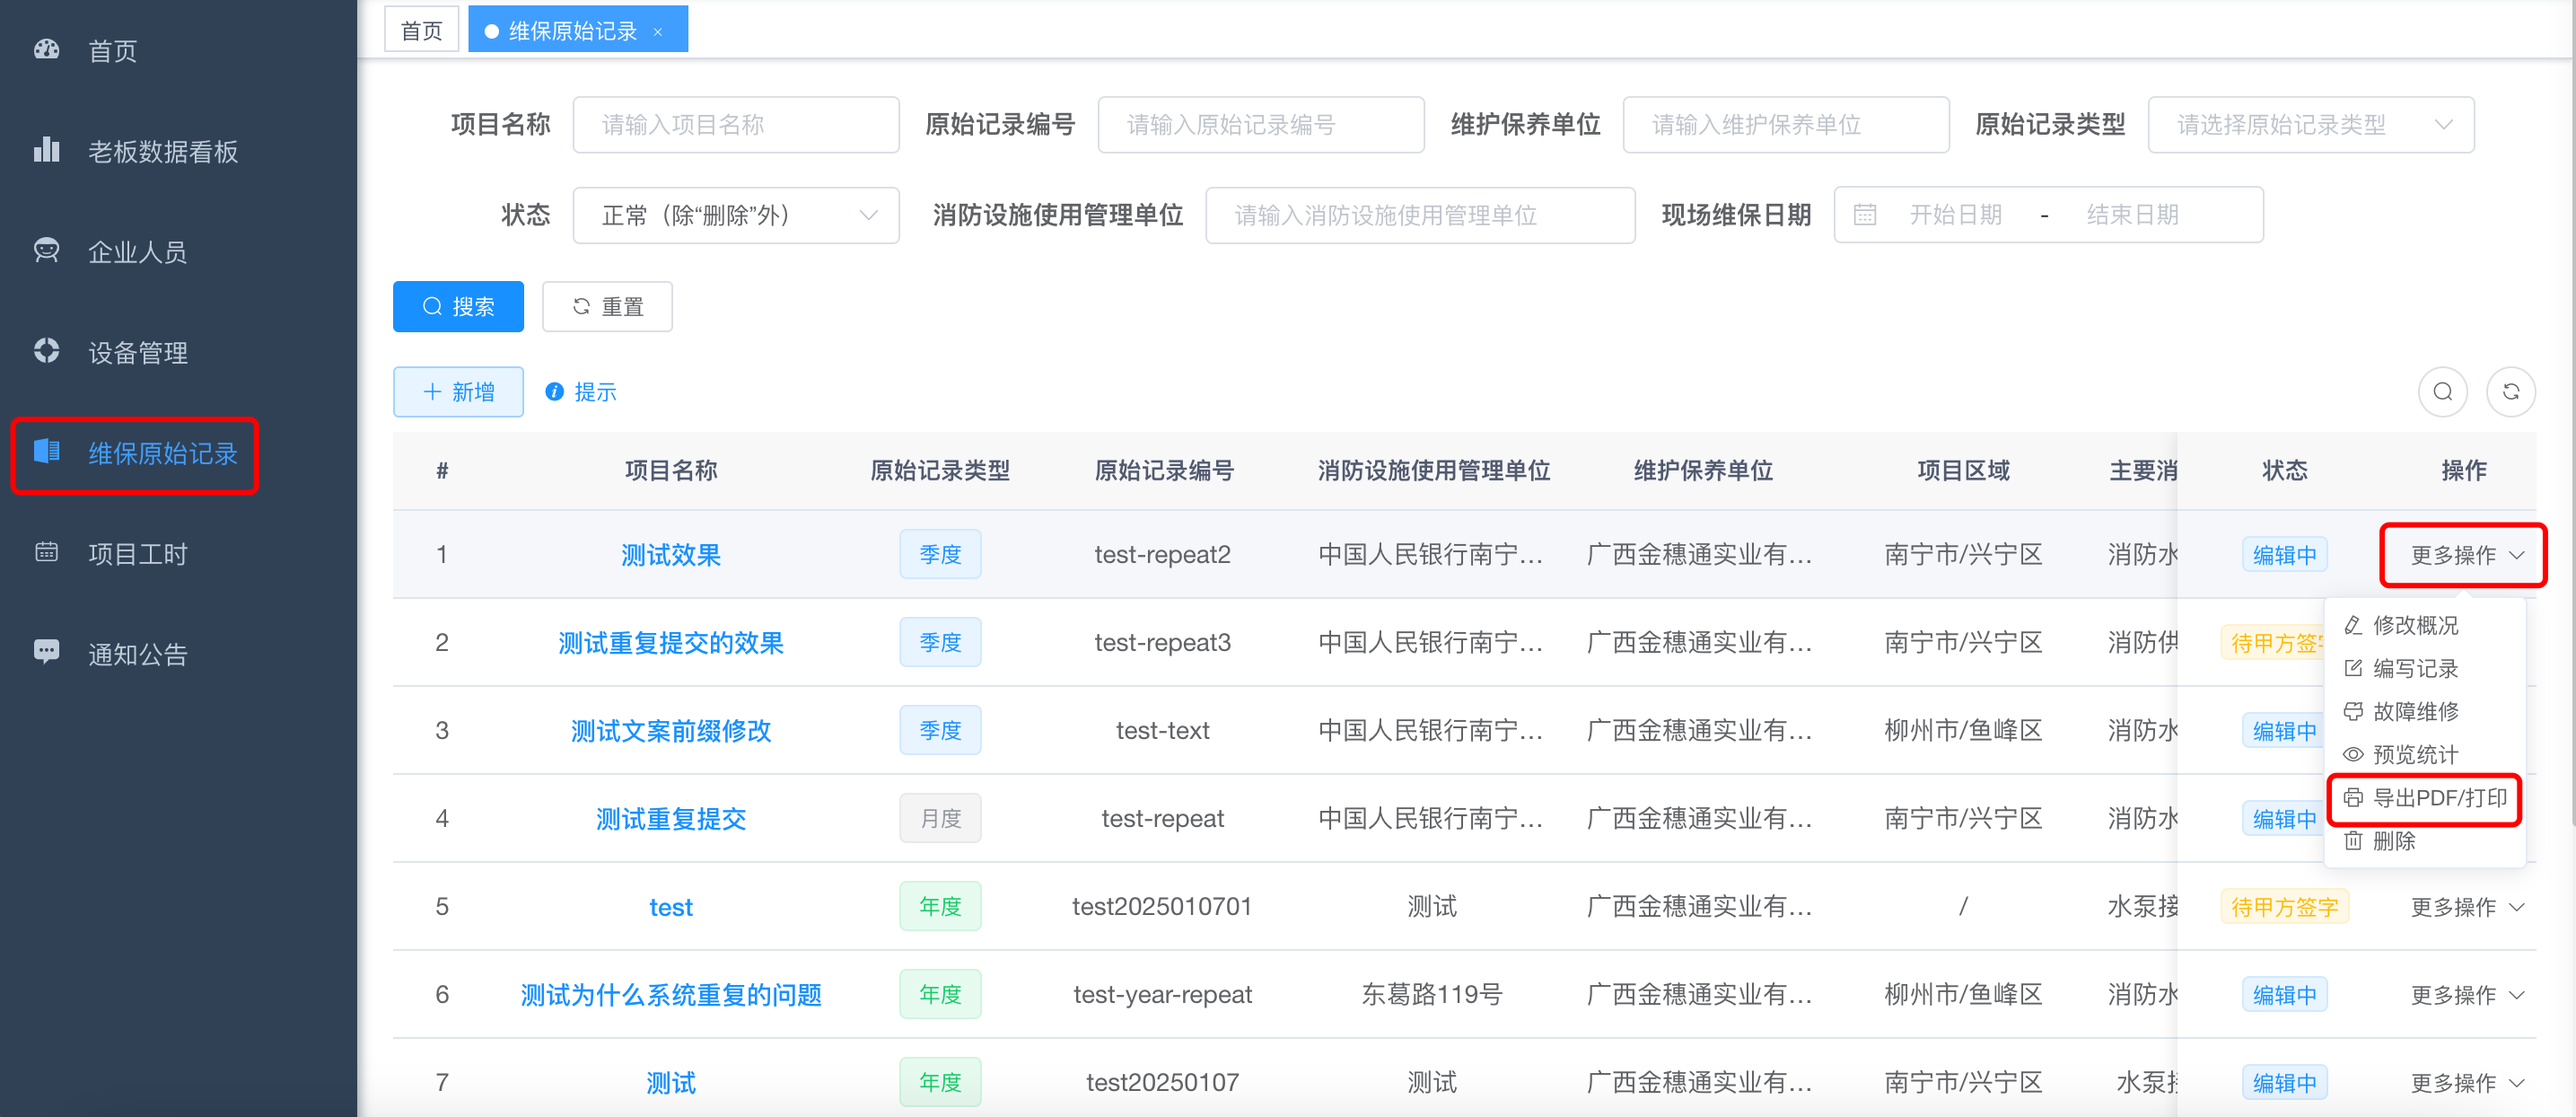
Task: Click the 企业人员 sidebar icon
Action: 46,250
